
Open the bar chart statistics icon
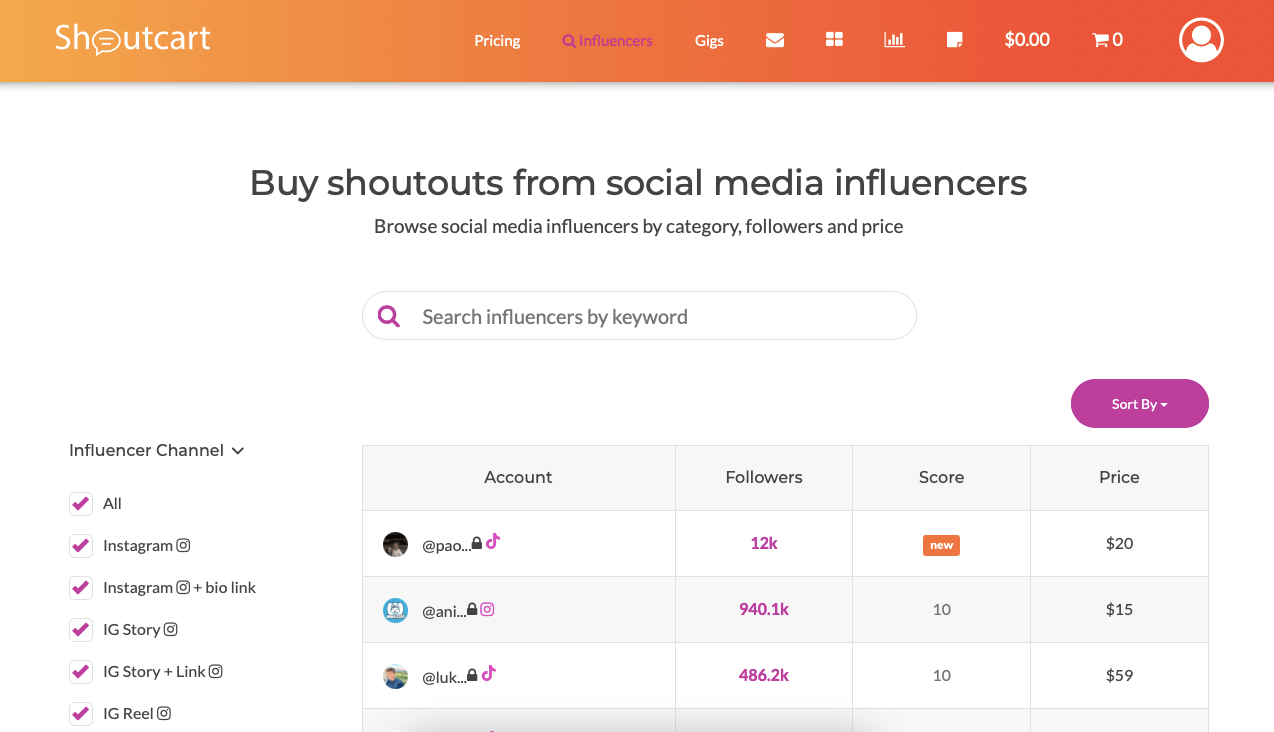click(x=894, y=40)
